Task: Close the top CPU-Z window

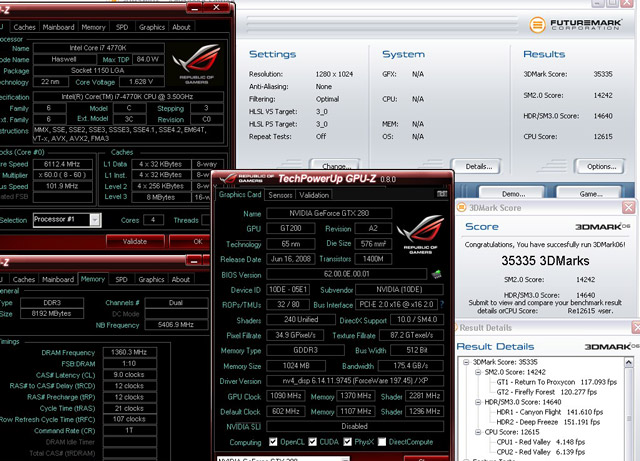Action: tap(216, 8)
